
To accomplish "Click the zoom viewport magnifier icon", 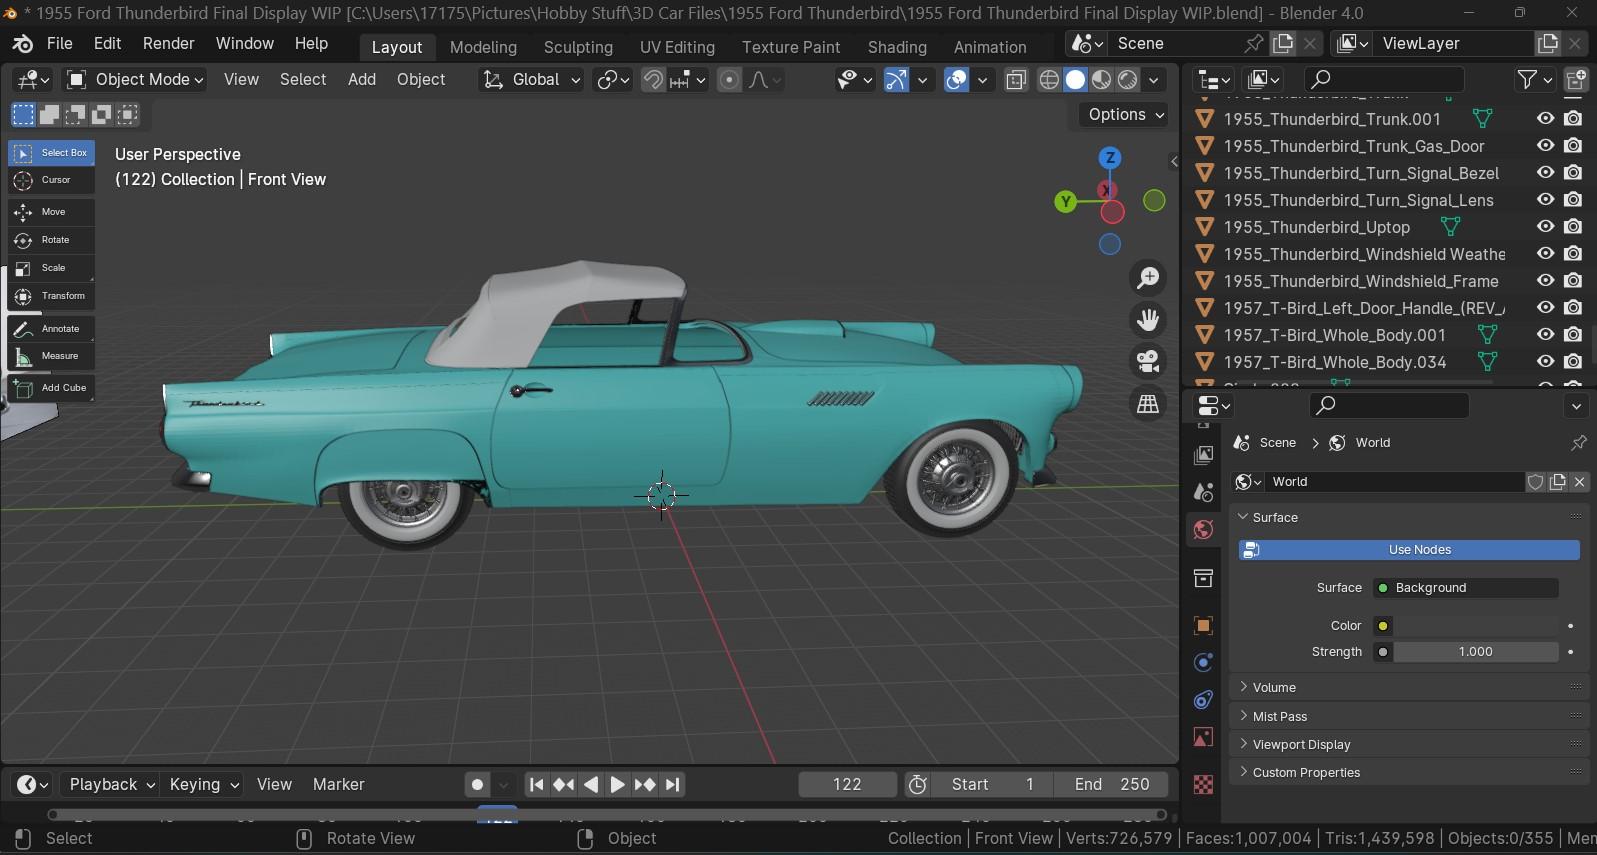I will tap(1148, 278).
